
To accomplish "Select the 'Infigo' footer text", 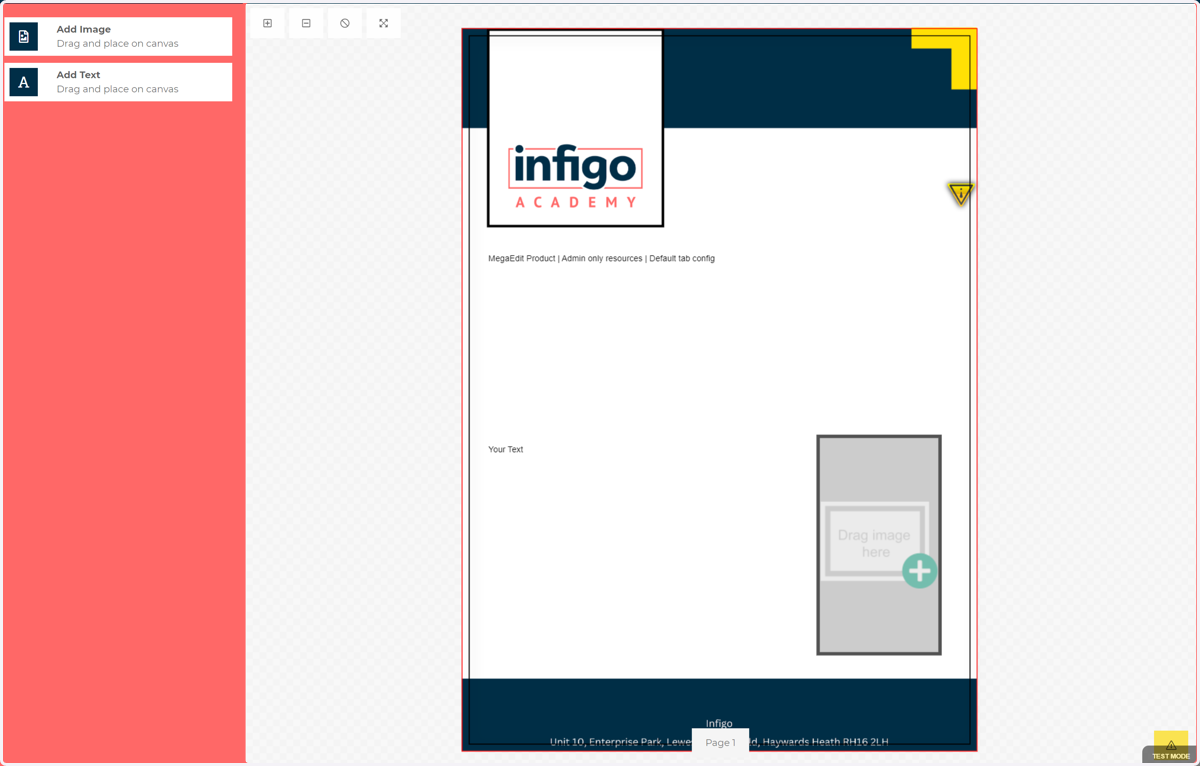I will coord(719,723).
